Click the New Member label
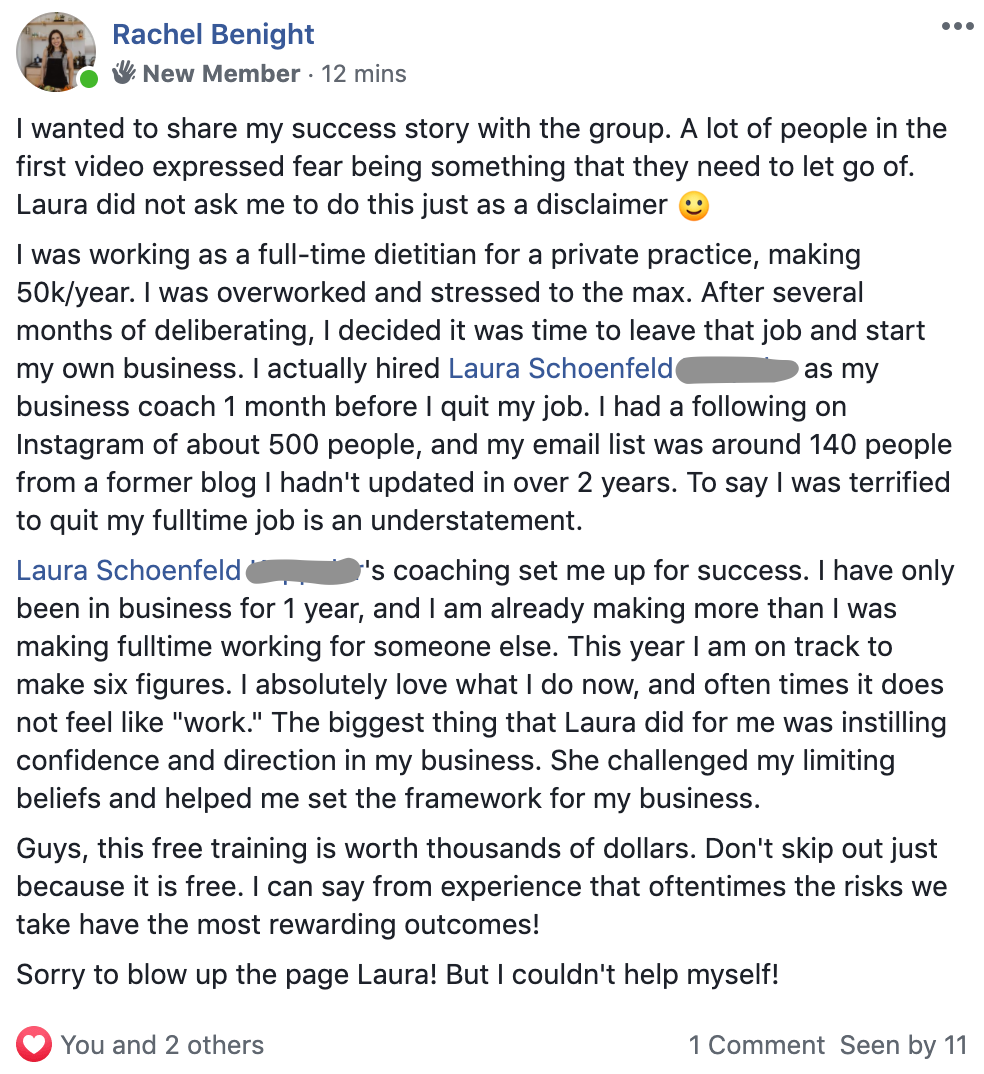984x1074 pixels. (x=221, y=73)
